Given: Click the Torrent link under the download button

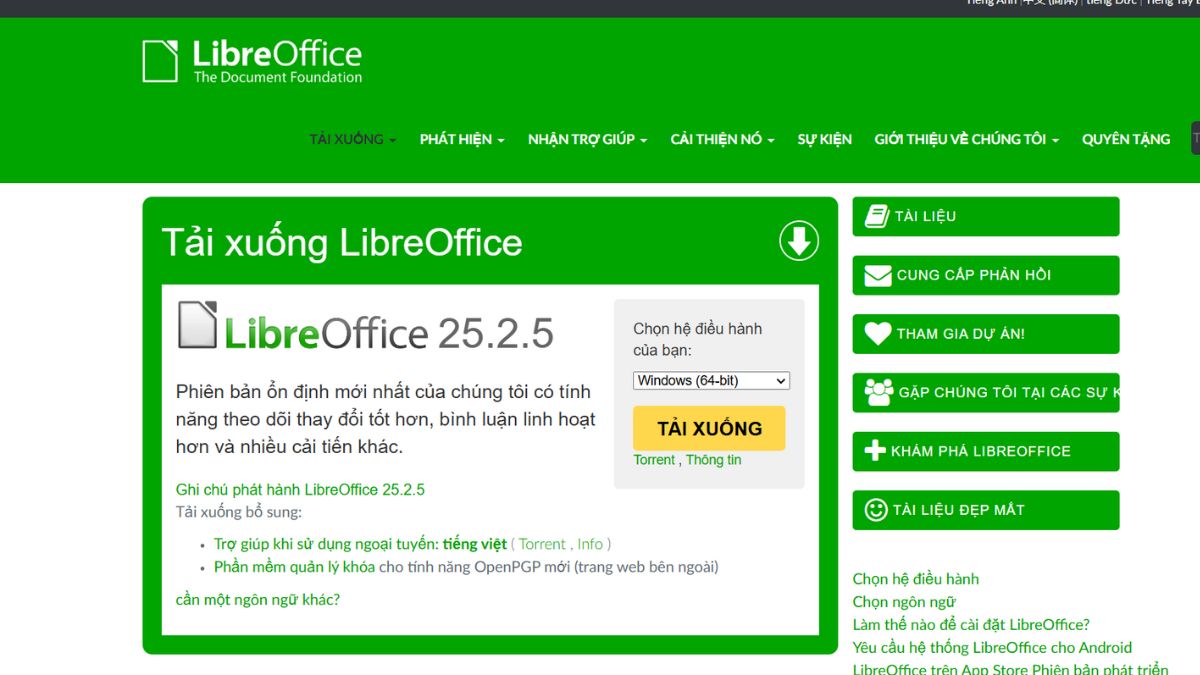Looking at the screenshot, I should coord(654,460).
